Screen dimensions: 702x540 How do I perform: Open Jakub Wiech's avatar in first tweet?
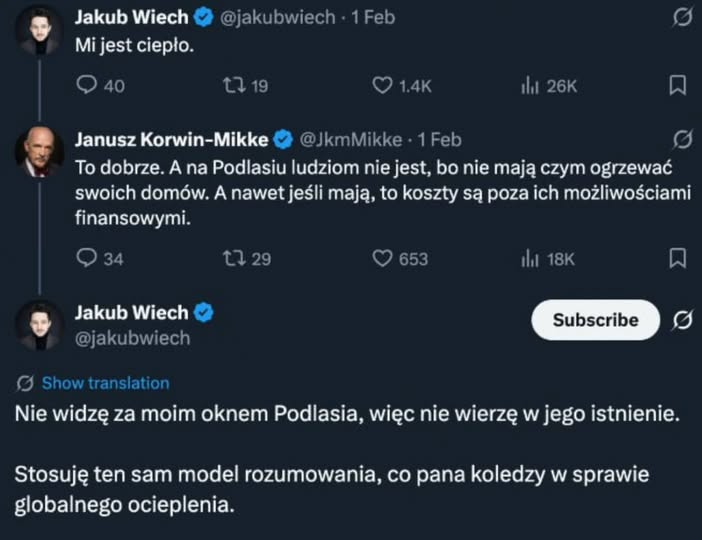pos(40,30)
